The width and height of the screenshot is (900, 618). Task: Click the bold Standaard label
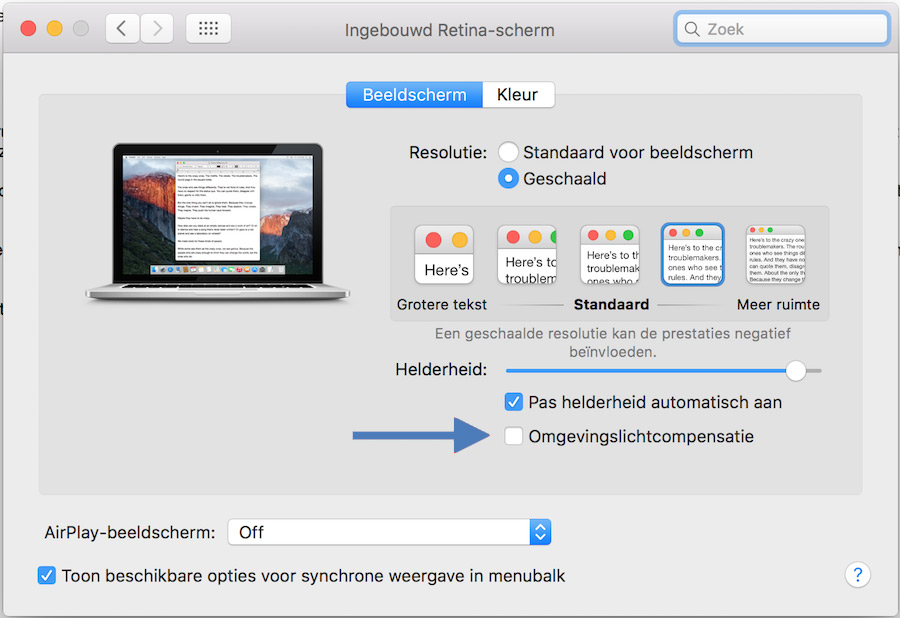pyautogui.click(x=611, y=304)
